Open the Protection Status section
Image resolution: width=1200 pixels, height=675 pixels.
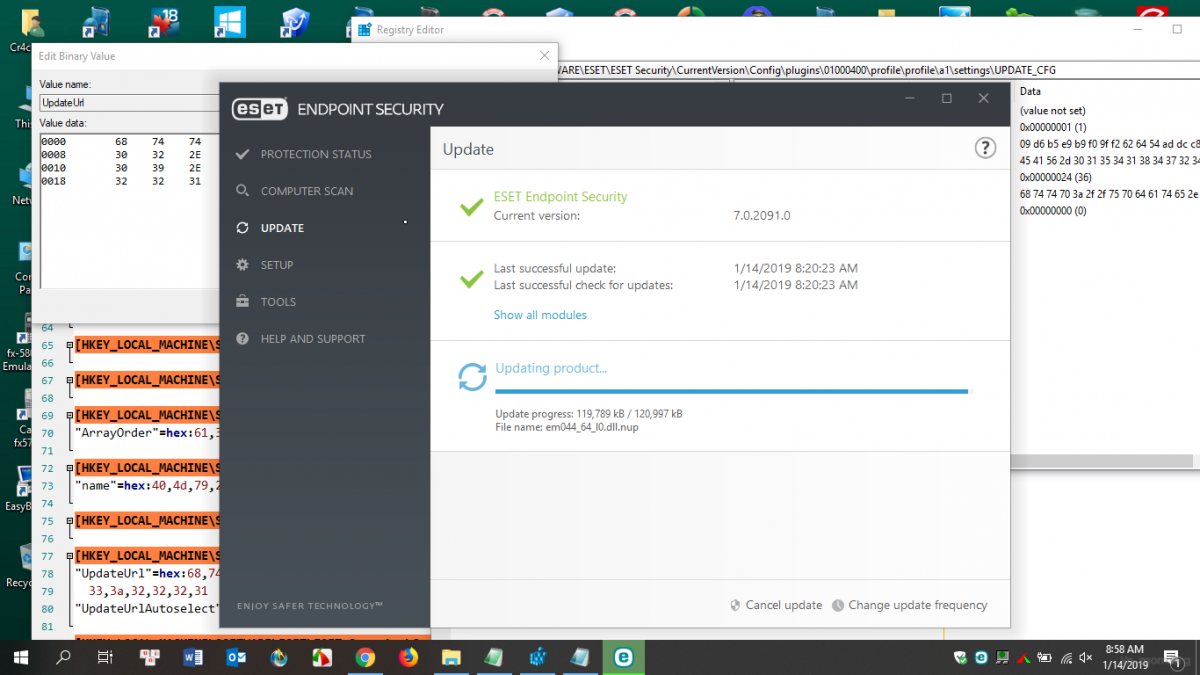pyautogui.click(x=315, y=154)
